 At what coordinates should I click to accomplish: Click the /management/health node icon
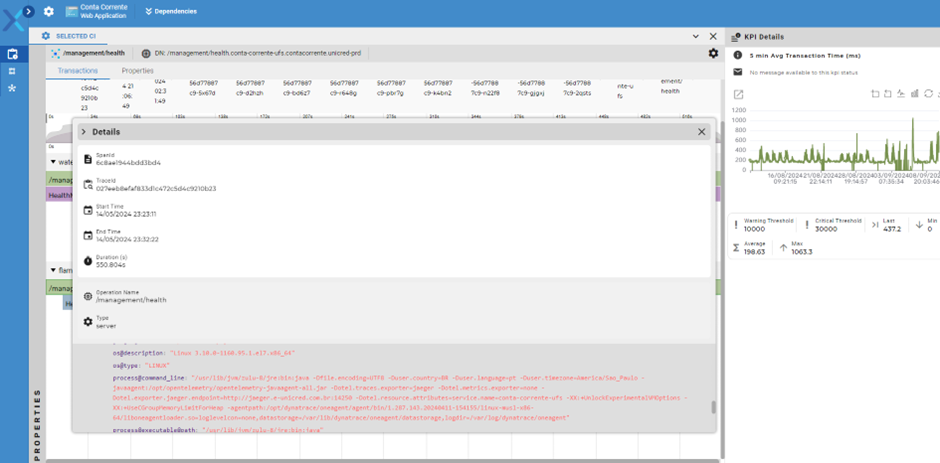point(55,53)
